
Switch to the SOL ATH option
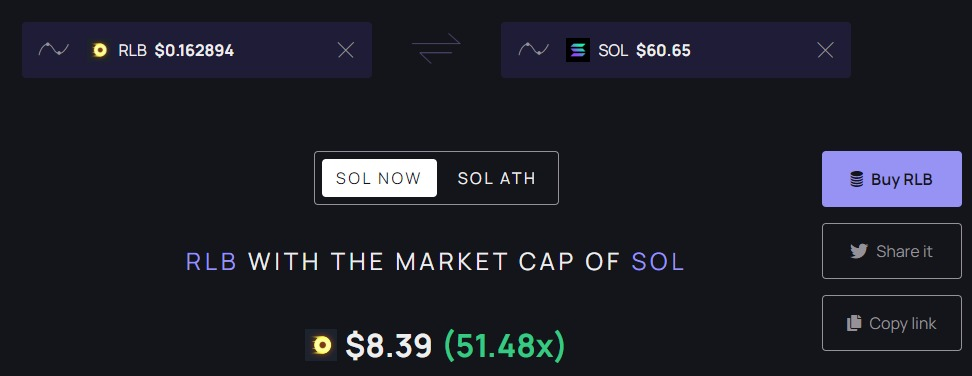(496, 178)
